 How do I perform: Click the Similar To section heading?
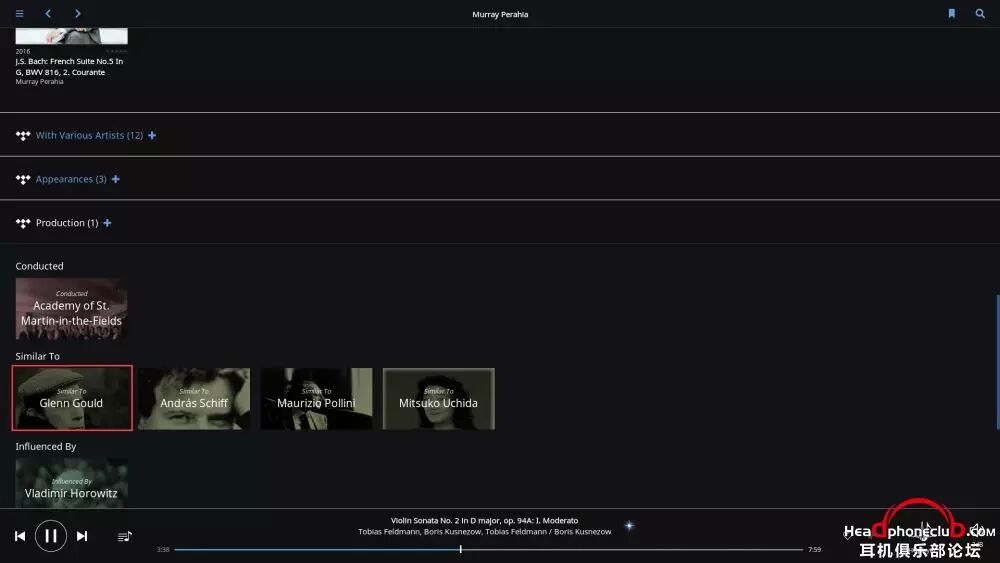(x=38, y=356)
